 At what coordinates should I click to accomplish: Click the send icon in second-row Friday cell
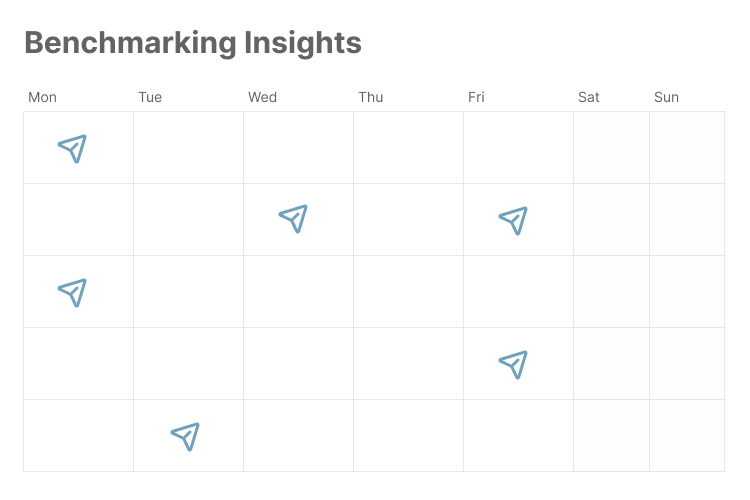click(513, 221)
